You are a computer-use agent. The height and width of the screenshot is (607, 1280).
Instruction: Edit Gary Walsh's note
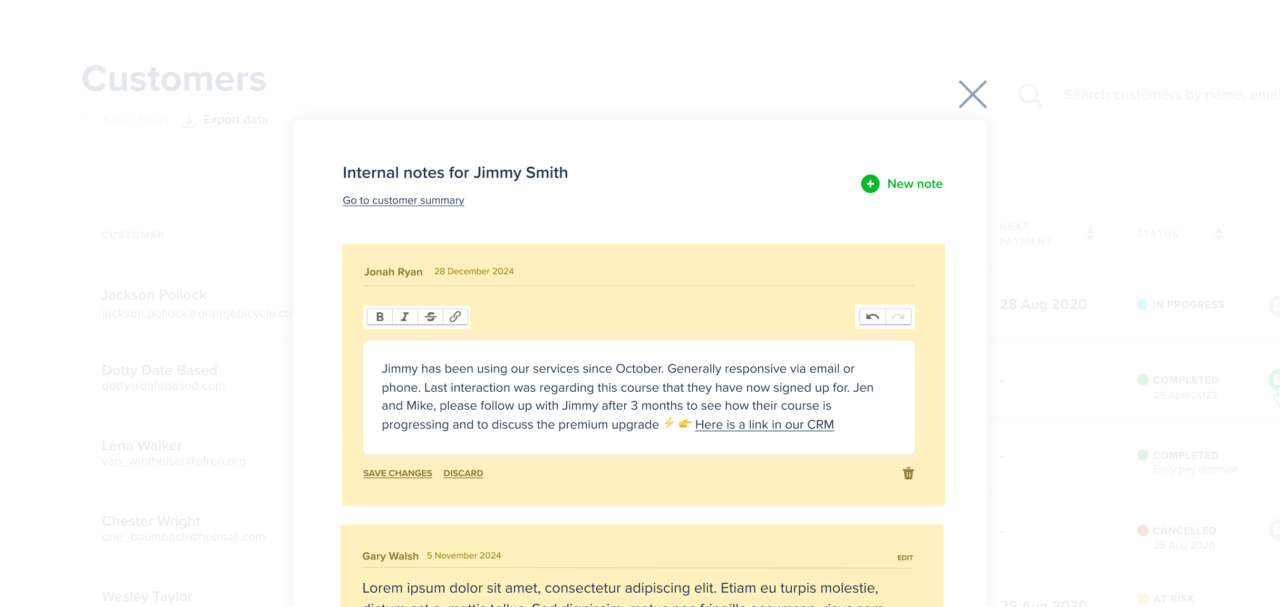(x=904, y=558)
